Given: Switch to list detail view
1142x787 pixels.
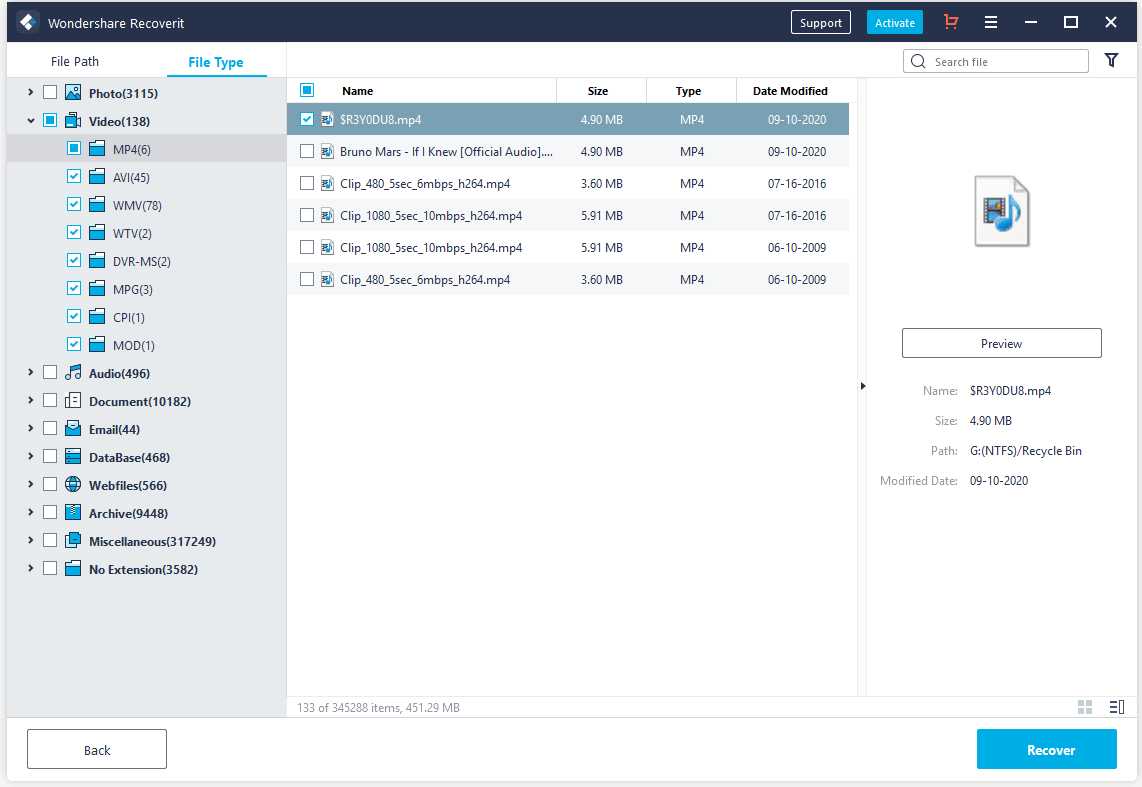Looking at the screenshot, I should click(1117, 707).
